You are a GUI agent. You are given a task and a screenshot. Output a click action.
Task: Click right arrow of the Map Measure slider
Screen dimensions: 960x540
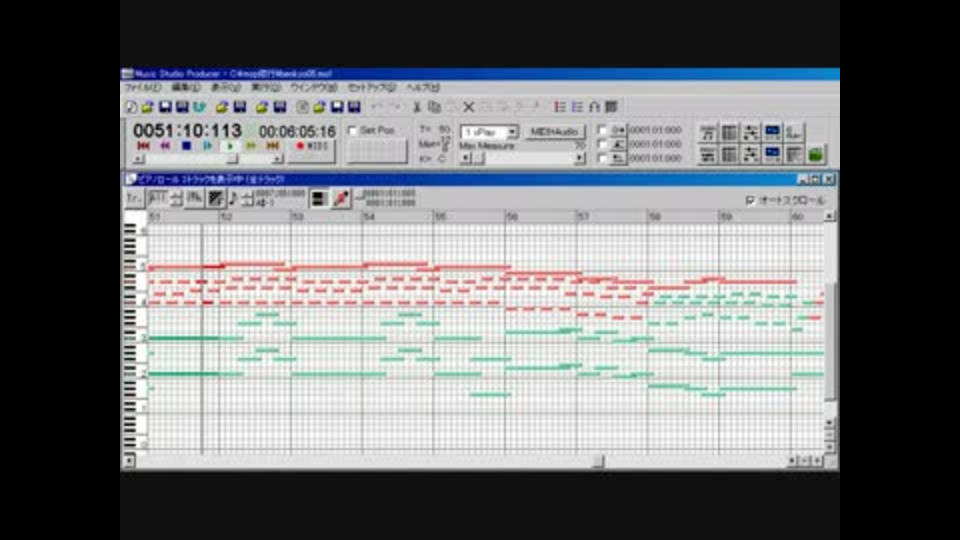(579, 159)
